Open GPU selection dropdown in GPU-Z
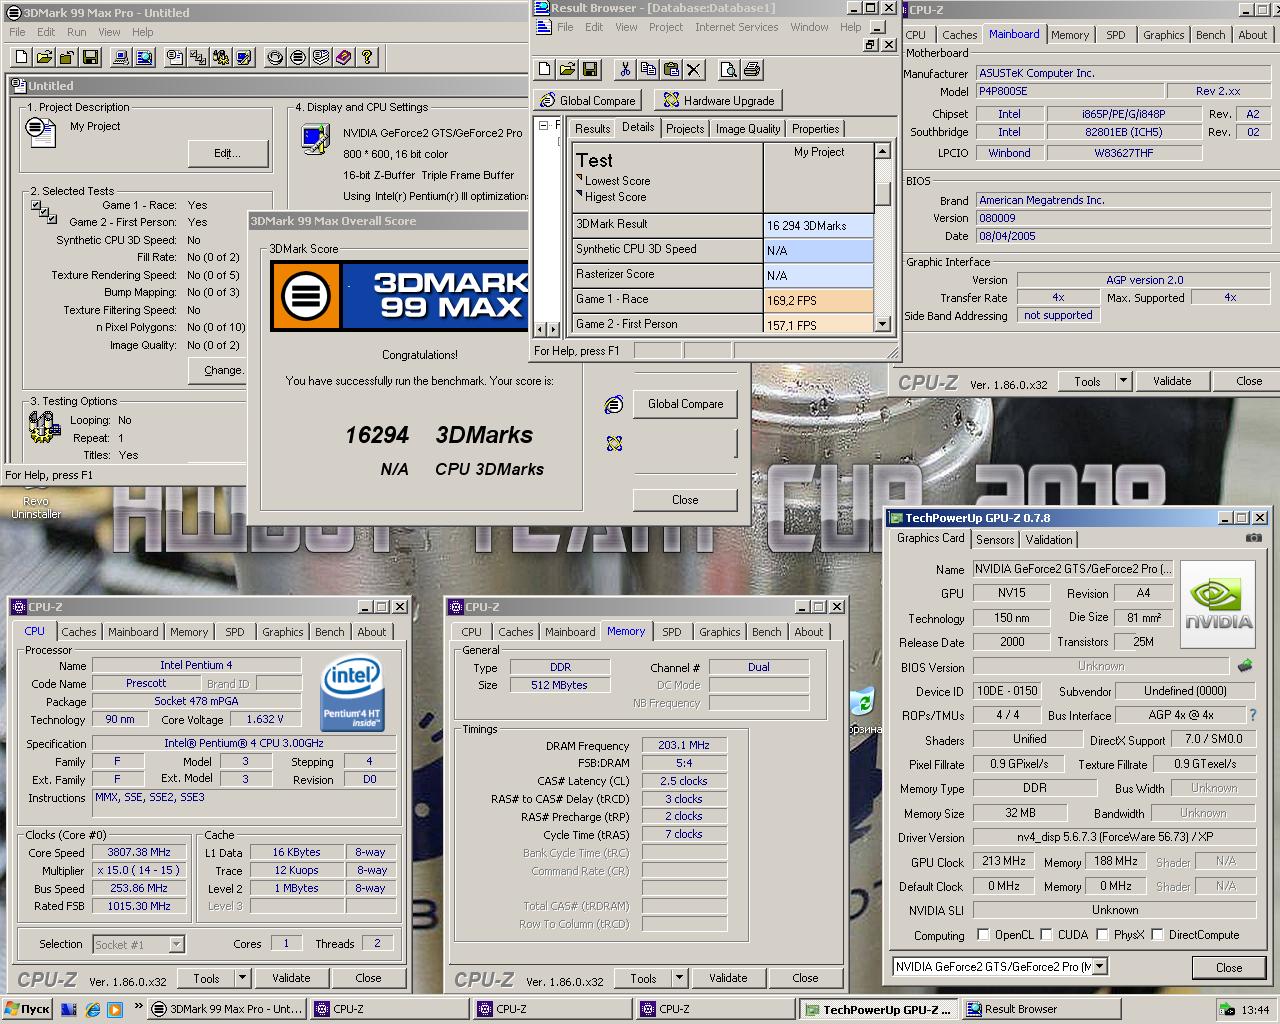Viewport: 1280px width, 1024px height. click(x=1100, y=967)
